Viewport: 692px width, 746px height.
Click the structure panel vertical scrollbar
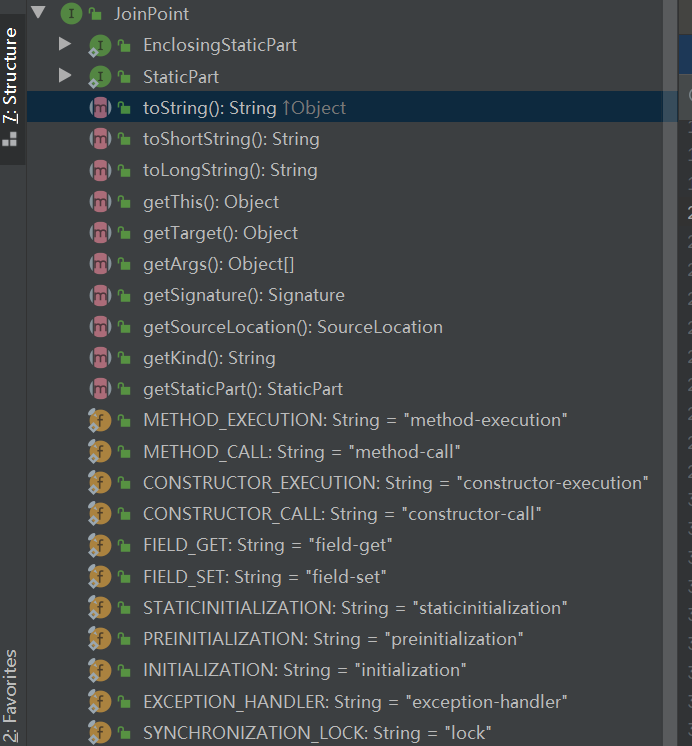[670, 373]
